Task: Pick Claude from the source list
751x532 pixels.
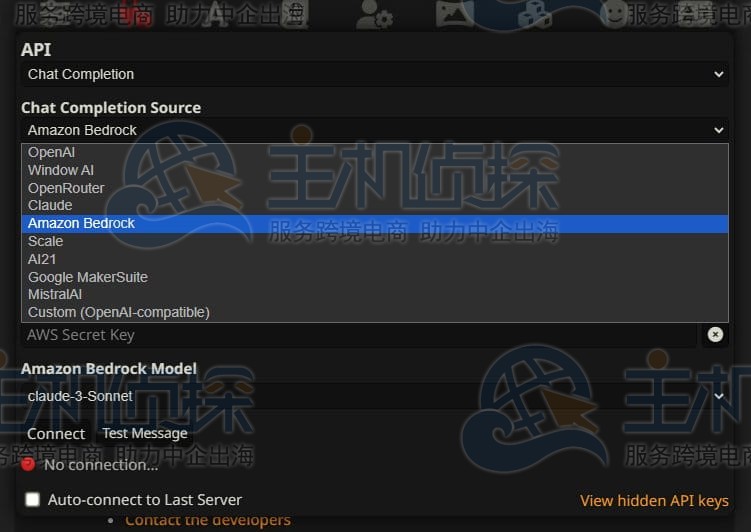Action: pyautogui.click(x=50, y=205)
